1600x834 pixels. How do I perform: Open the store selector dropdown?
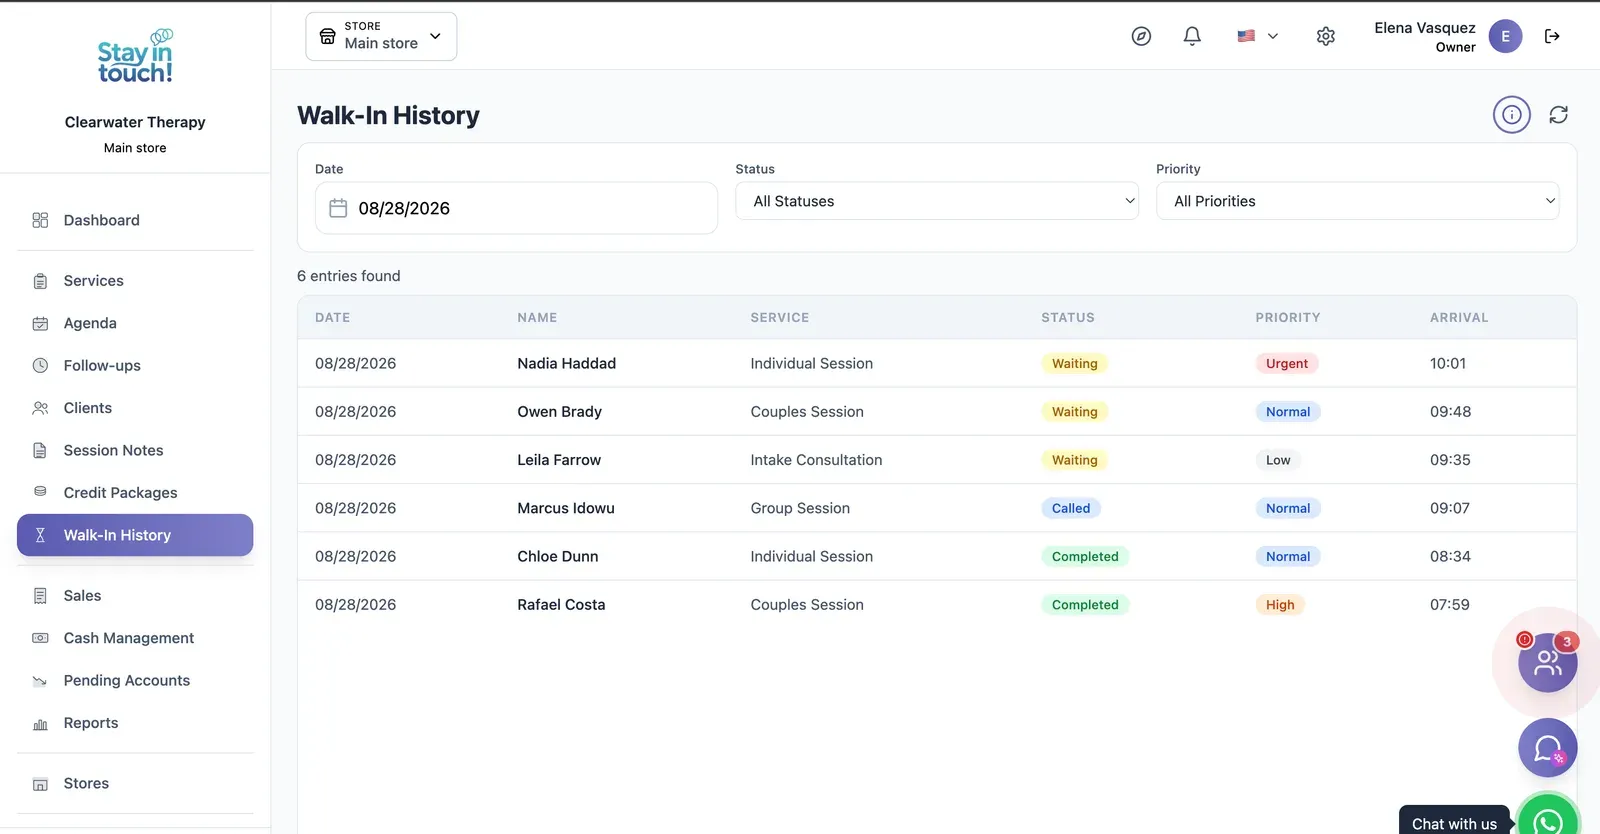(381, 36)
